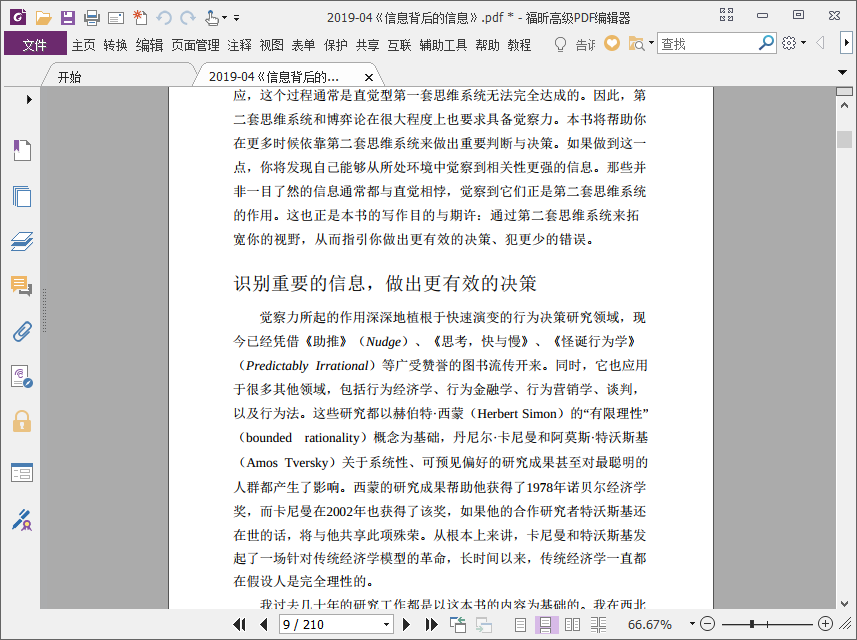
Task: Click the Open folder icon
Action: 43,17
